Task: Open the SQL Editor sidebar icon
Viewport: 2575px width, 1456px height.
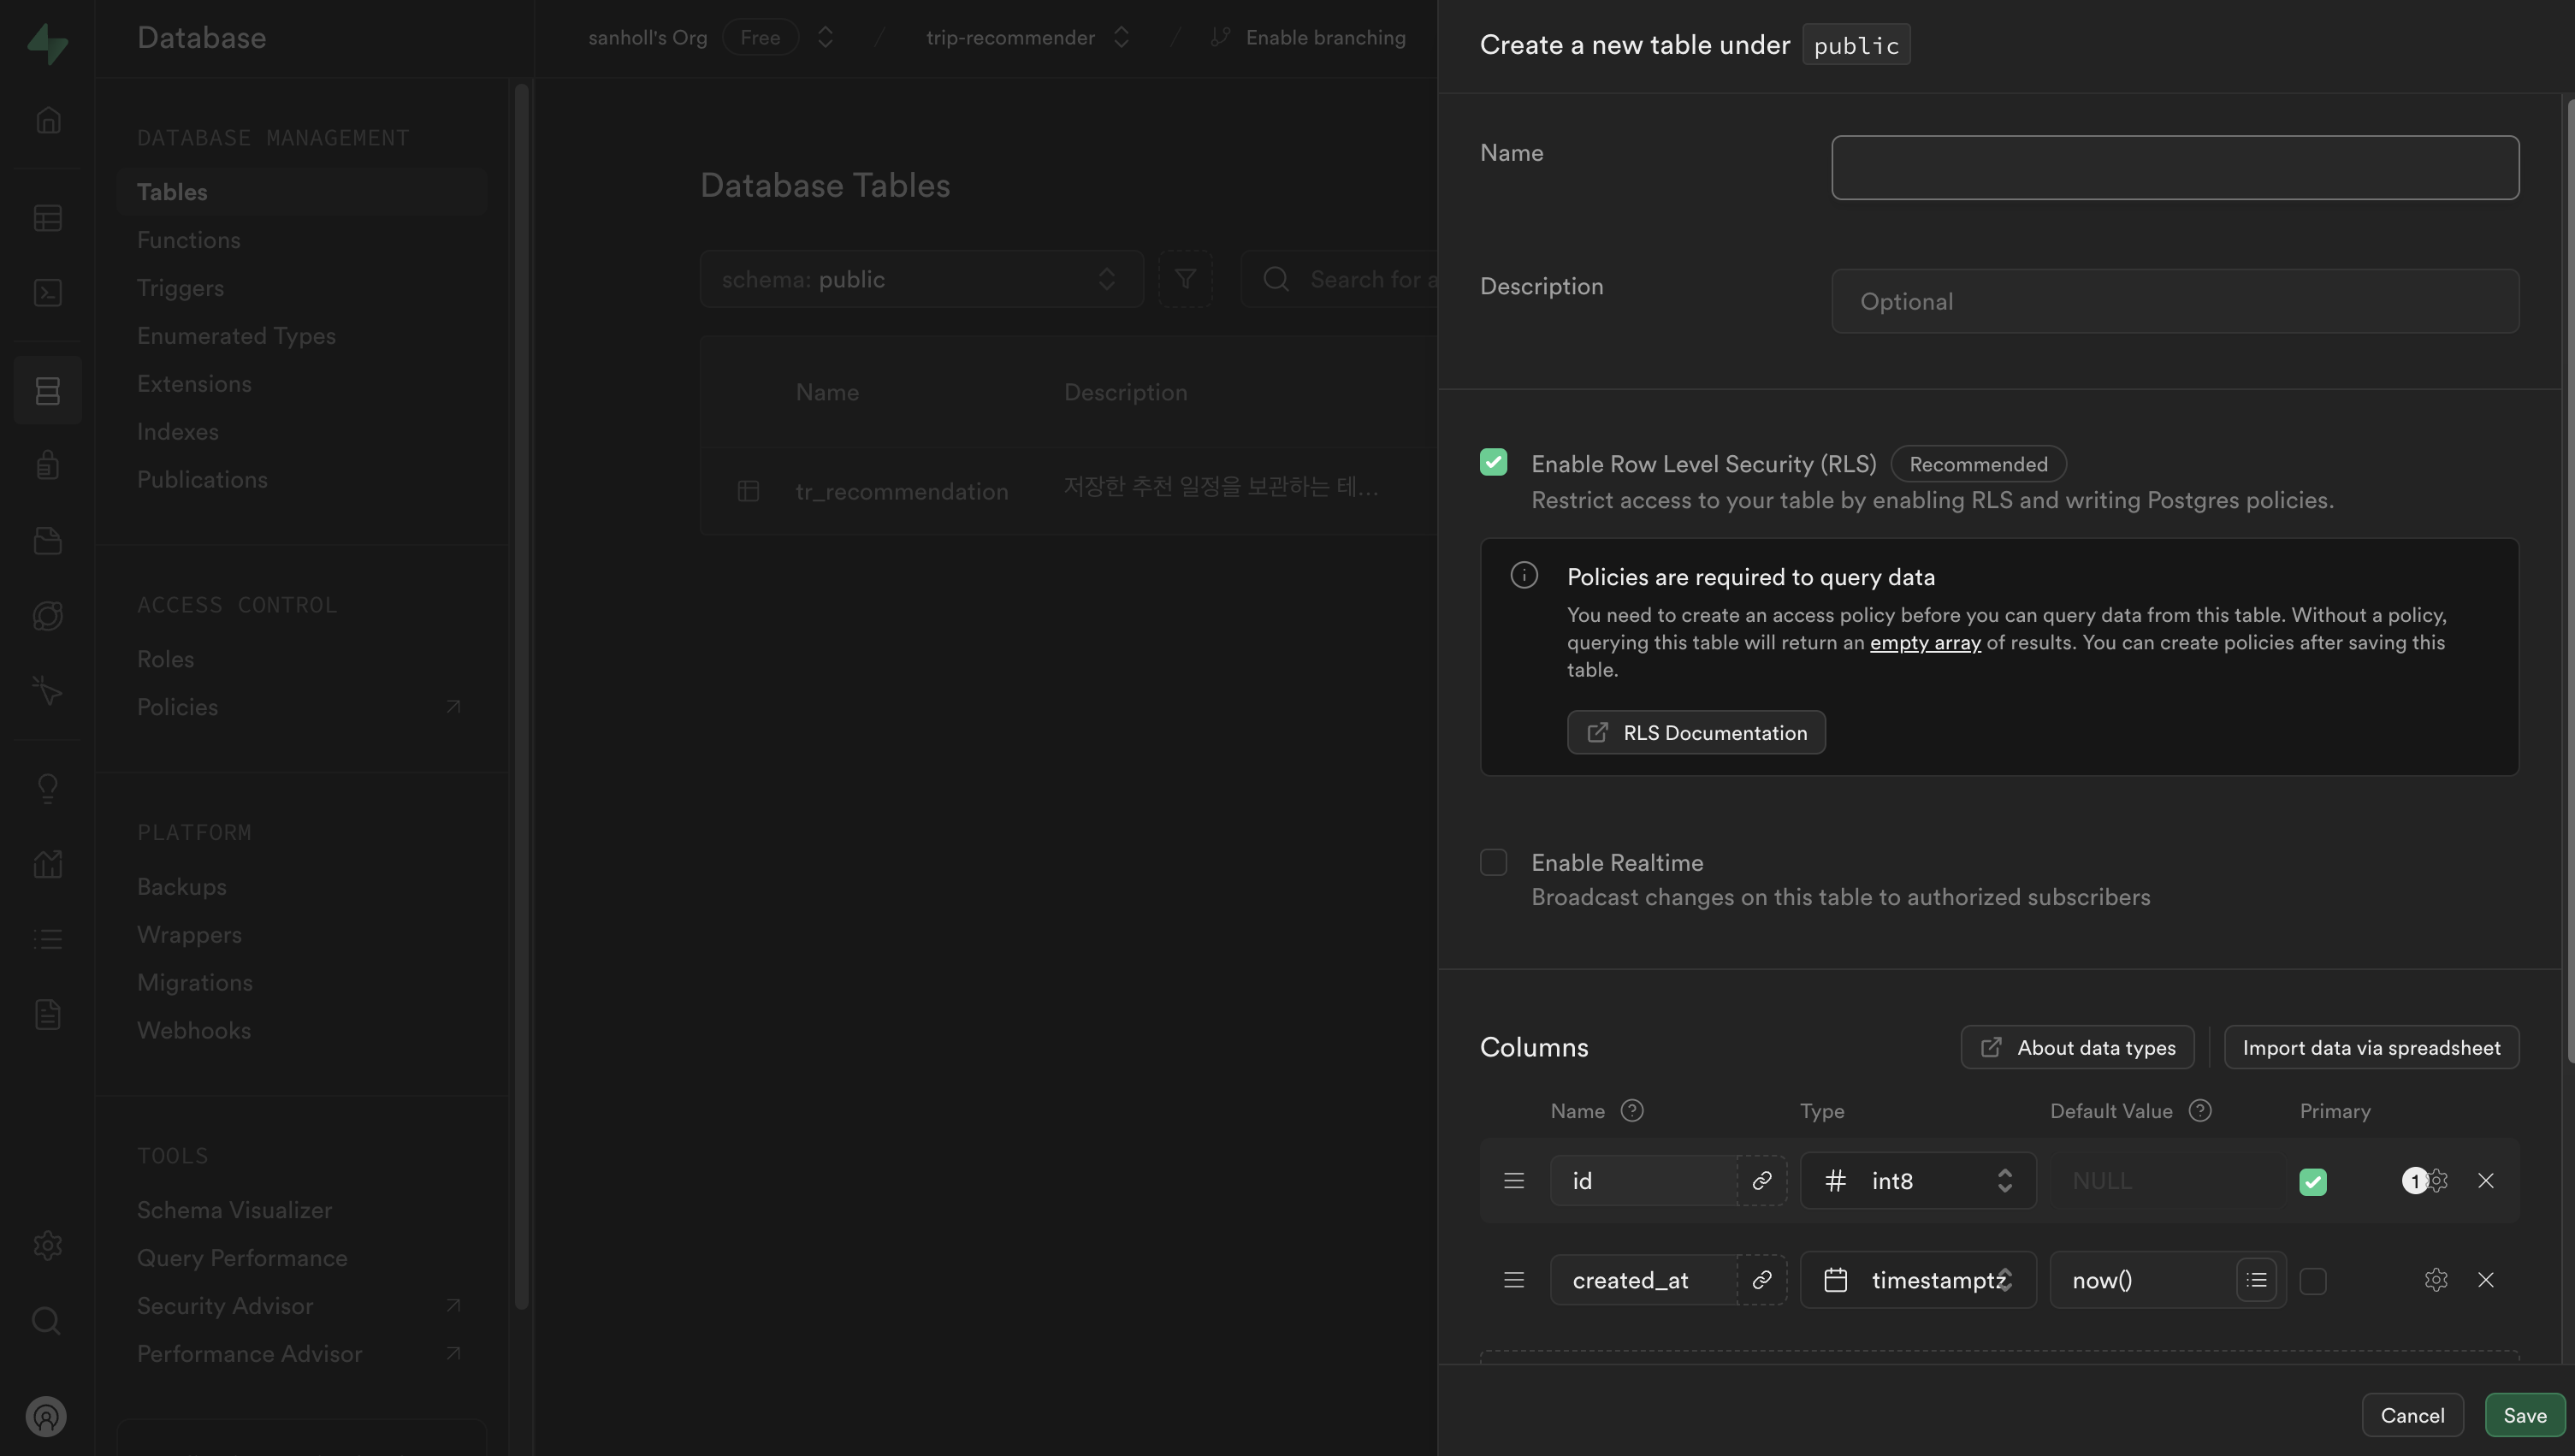Action: point(47,292)
